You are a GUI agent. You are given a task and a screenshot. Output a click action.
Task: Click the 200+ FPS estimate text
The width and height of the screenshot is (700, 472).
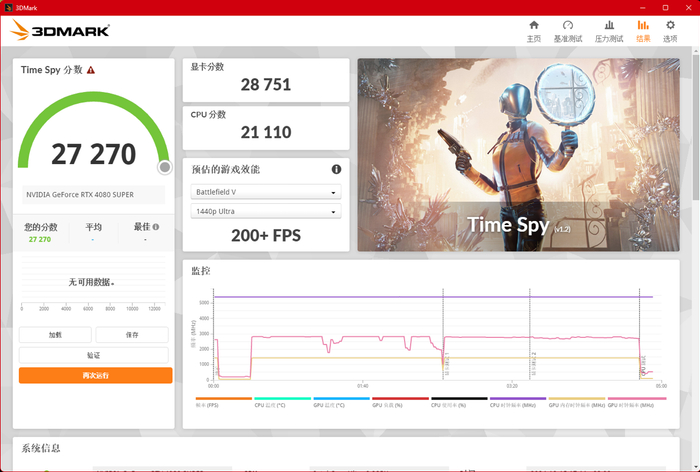click(266, 235)
